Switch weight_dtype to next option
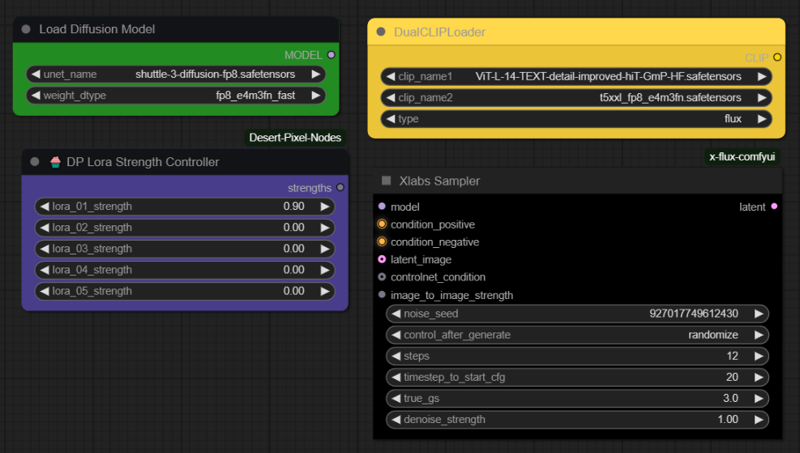This screenshot has height=453, width=800. point(316,95)
